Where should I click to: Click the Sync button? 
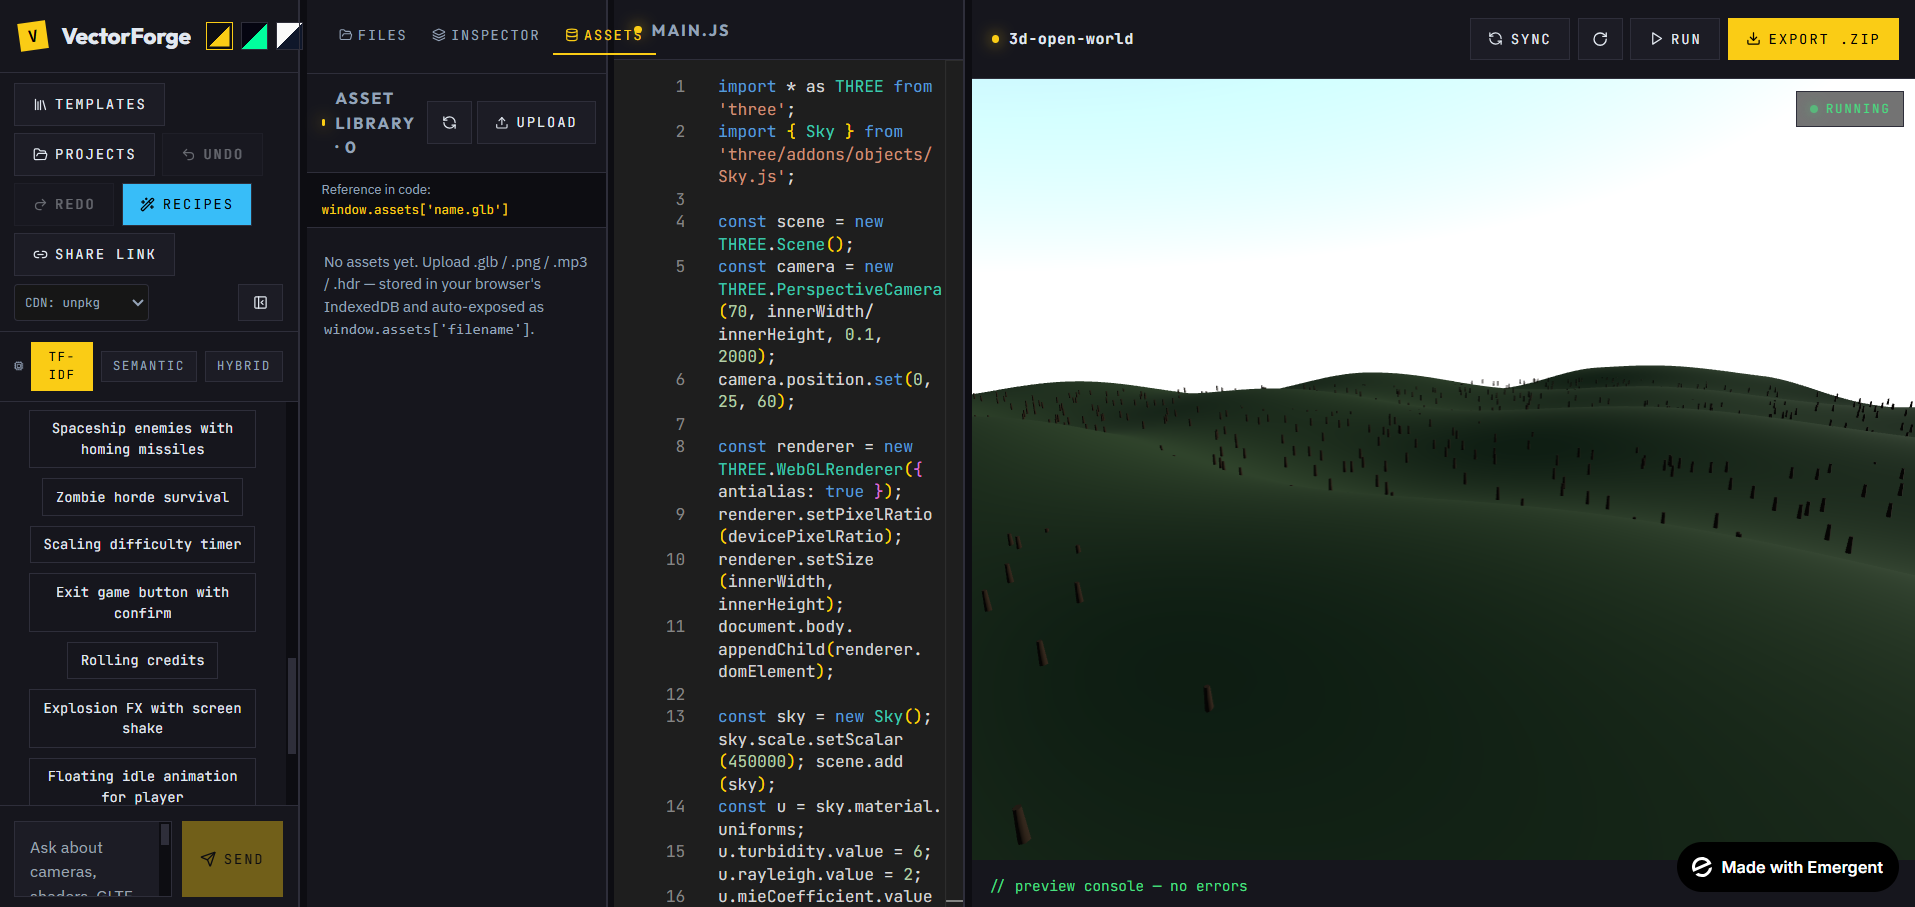(x=1519, y=39)
